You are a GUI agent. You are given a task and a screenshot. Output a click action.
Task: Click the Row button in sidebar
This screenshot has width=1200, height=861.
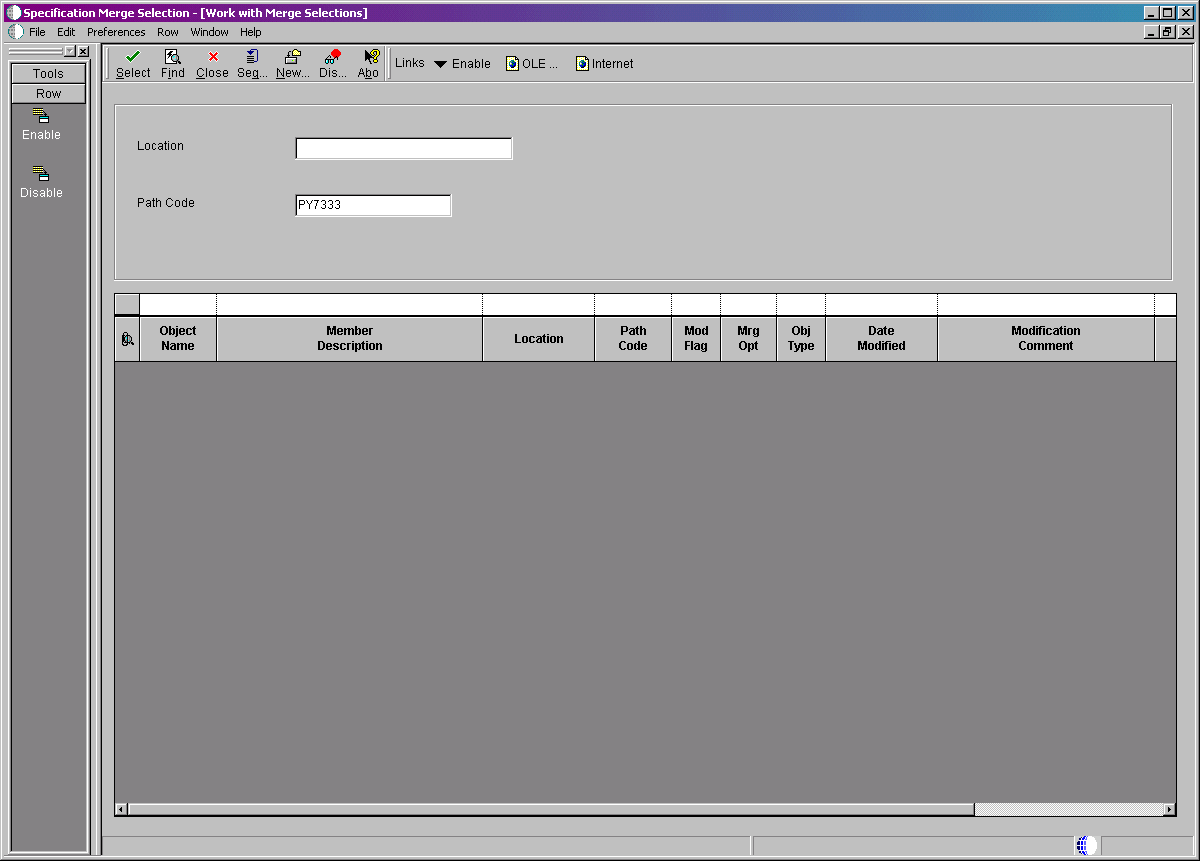pyautogui.click(x=48, y=93)
